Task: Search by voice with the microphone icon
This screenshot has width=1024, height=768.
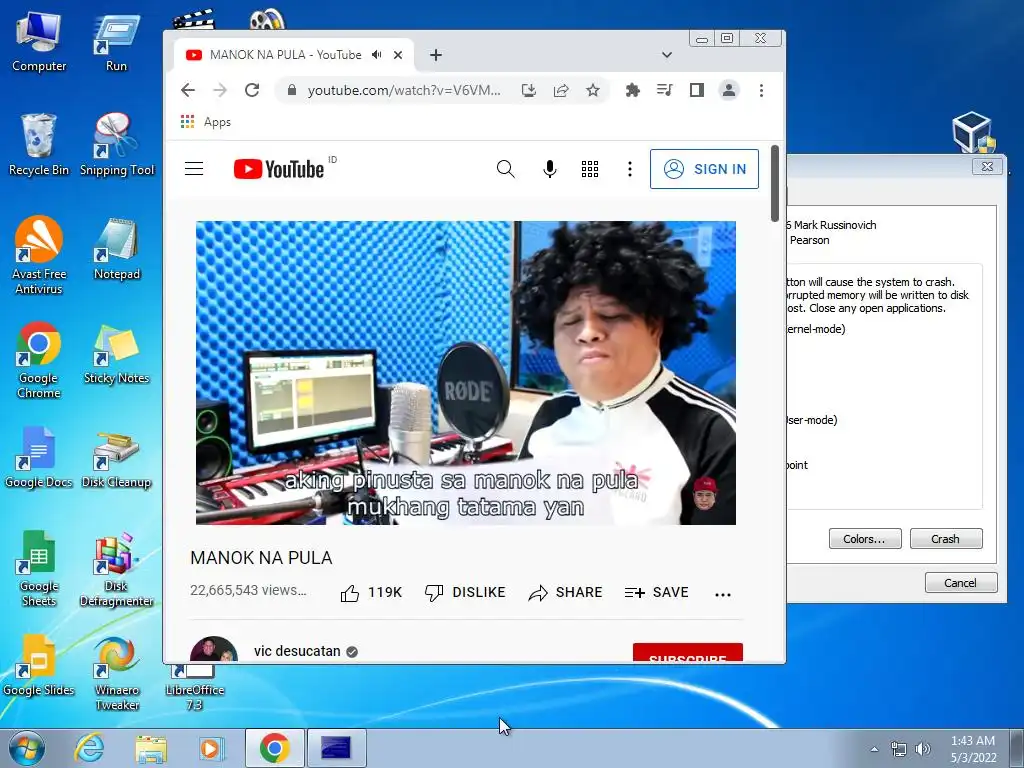Action: [x=550, y=169]
